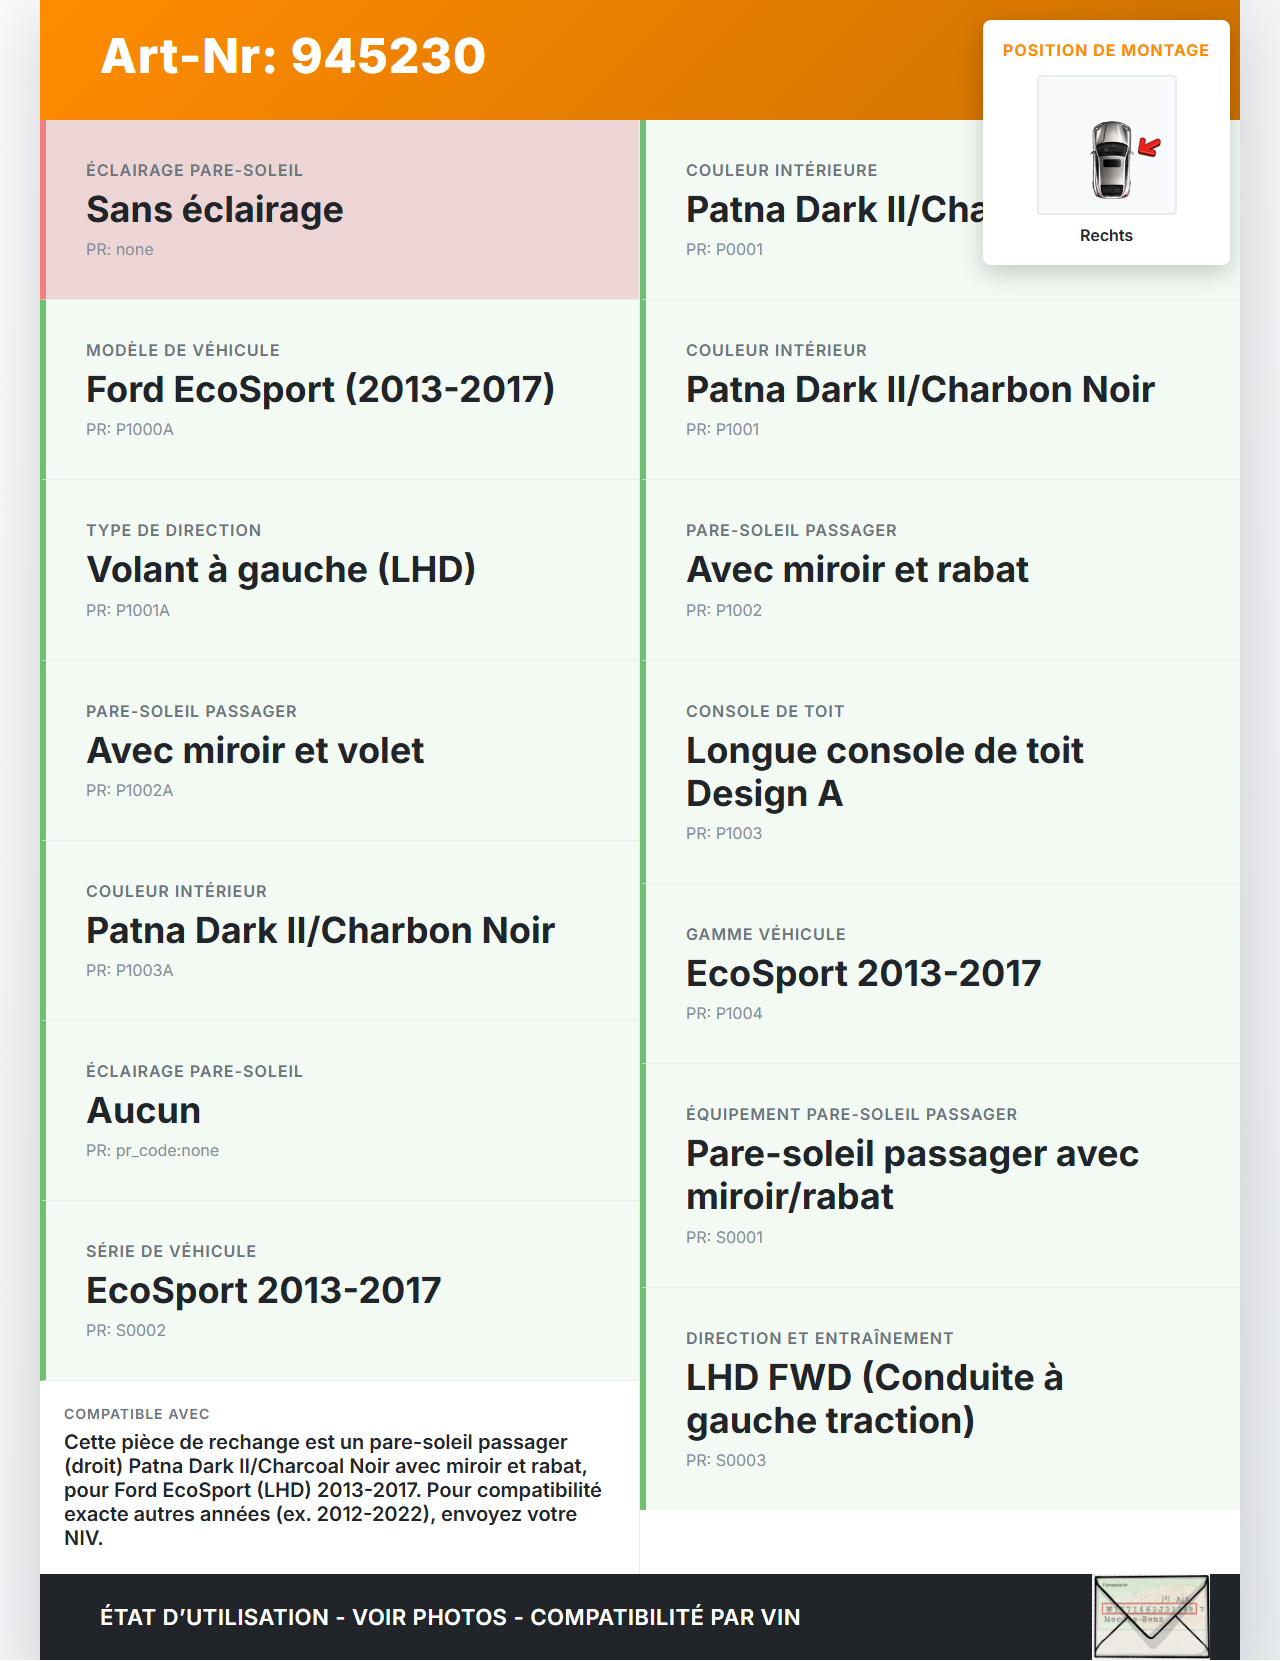Click the red arrow beside the car
The height and width of the screenshot is (1661, 1280).
coord(1150,148)
